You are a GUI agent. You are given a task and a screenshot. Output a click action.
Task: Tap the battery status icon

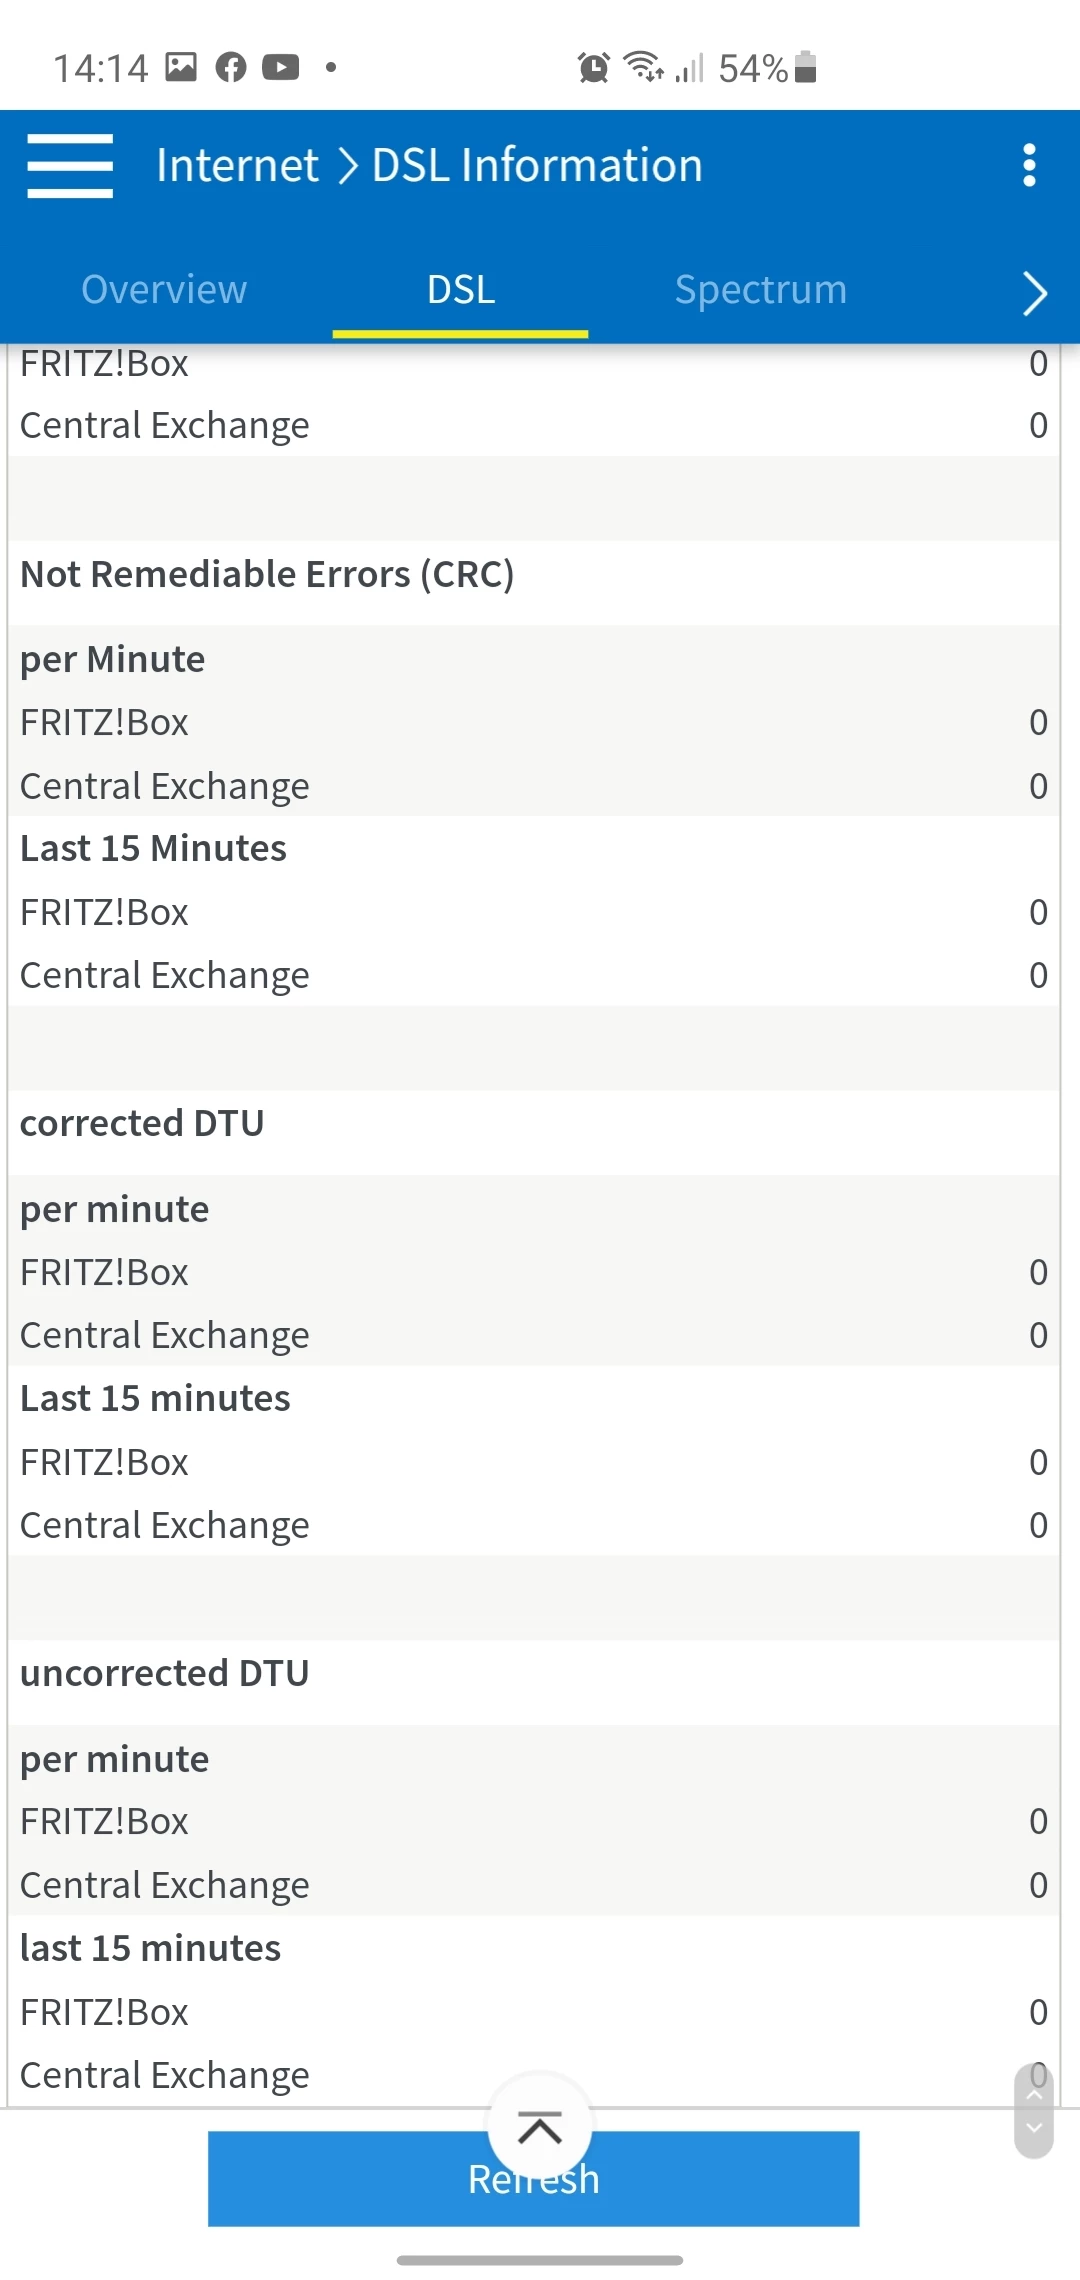pyautogui.click(x=806, y=67)
